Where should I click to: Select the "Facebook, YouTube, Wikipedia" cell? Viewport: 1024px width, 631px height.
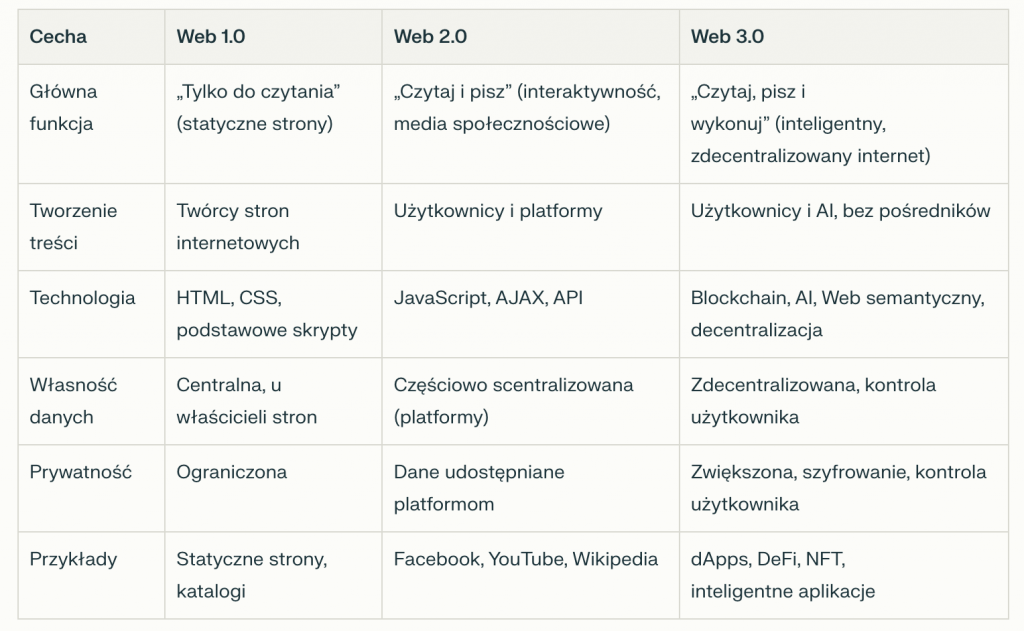[526, 559]
